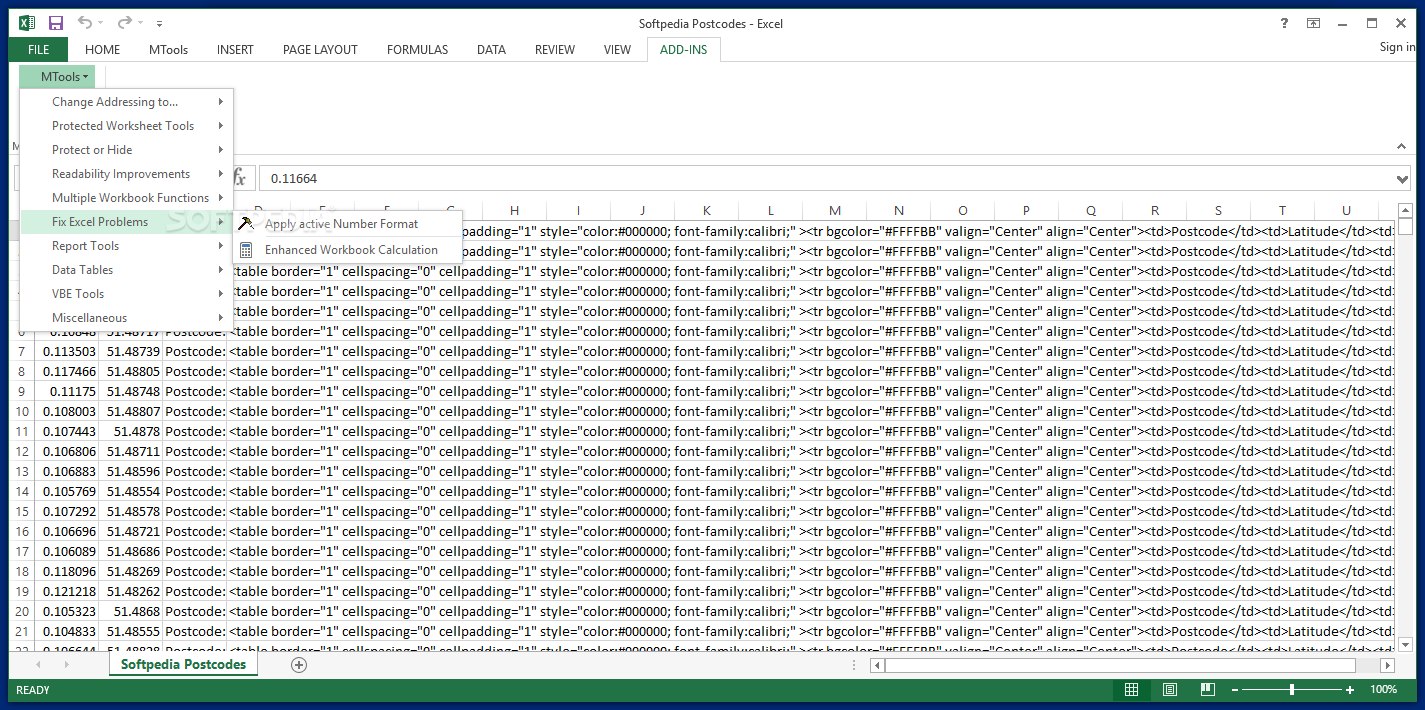Click the 100% zoom level button

click(x=1384, y=690)
